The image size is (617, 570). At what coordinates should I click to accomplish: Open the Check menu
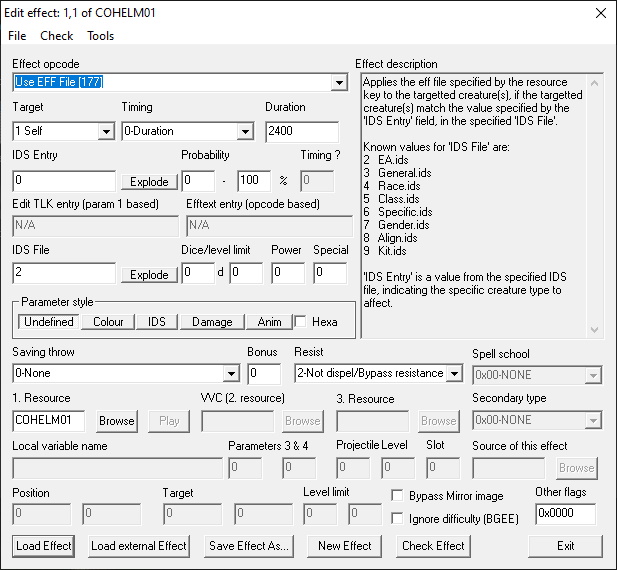tap(57, 36)
